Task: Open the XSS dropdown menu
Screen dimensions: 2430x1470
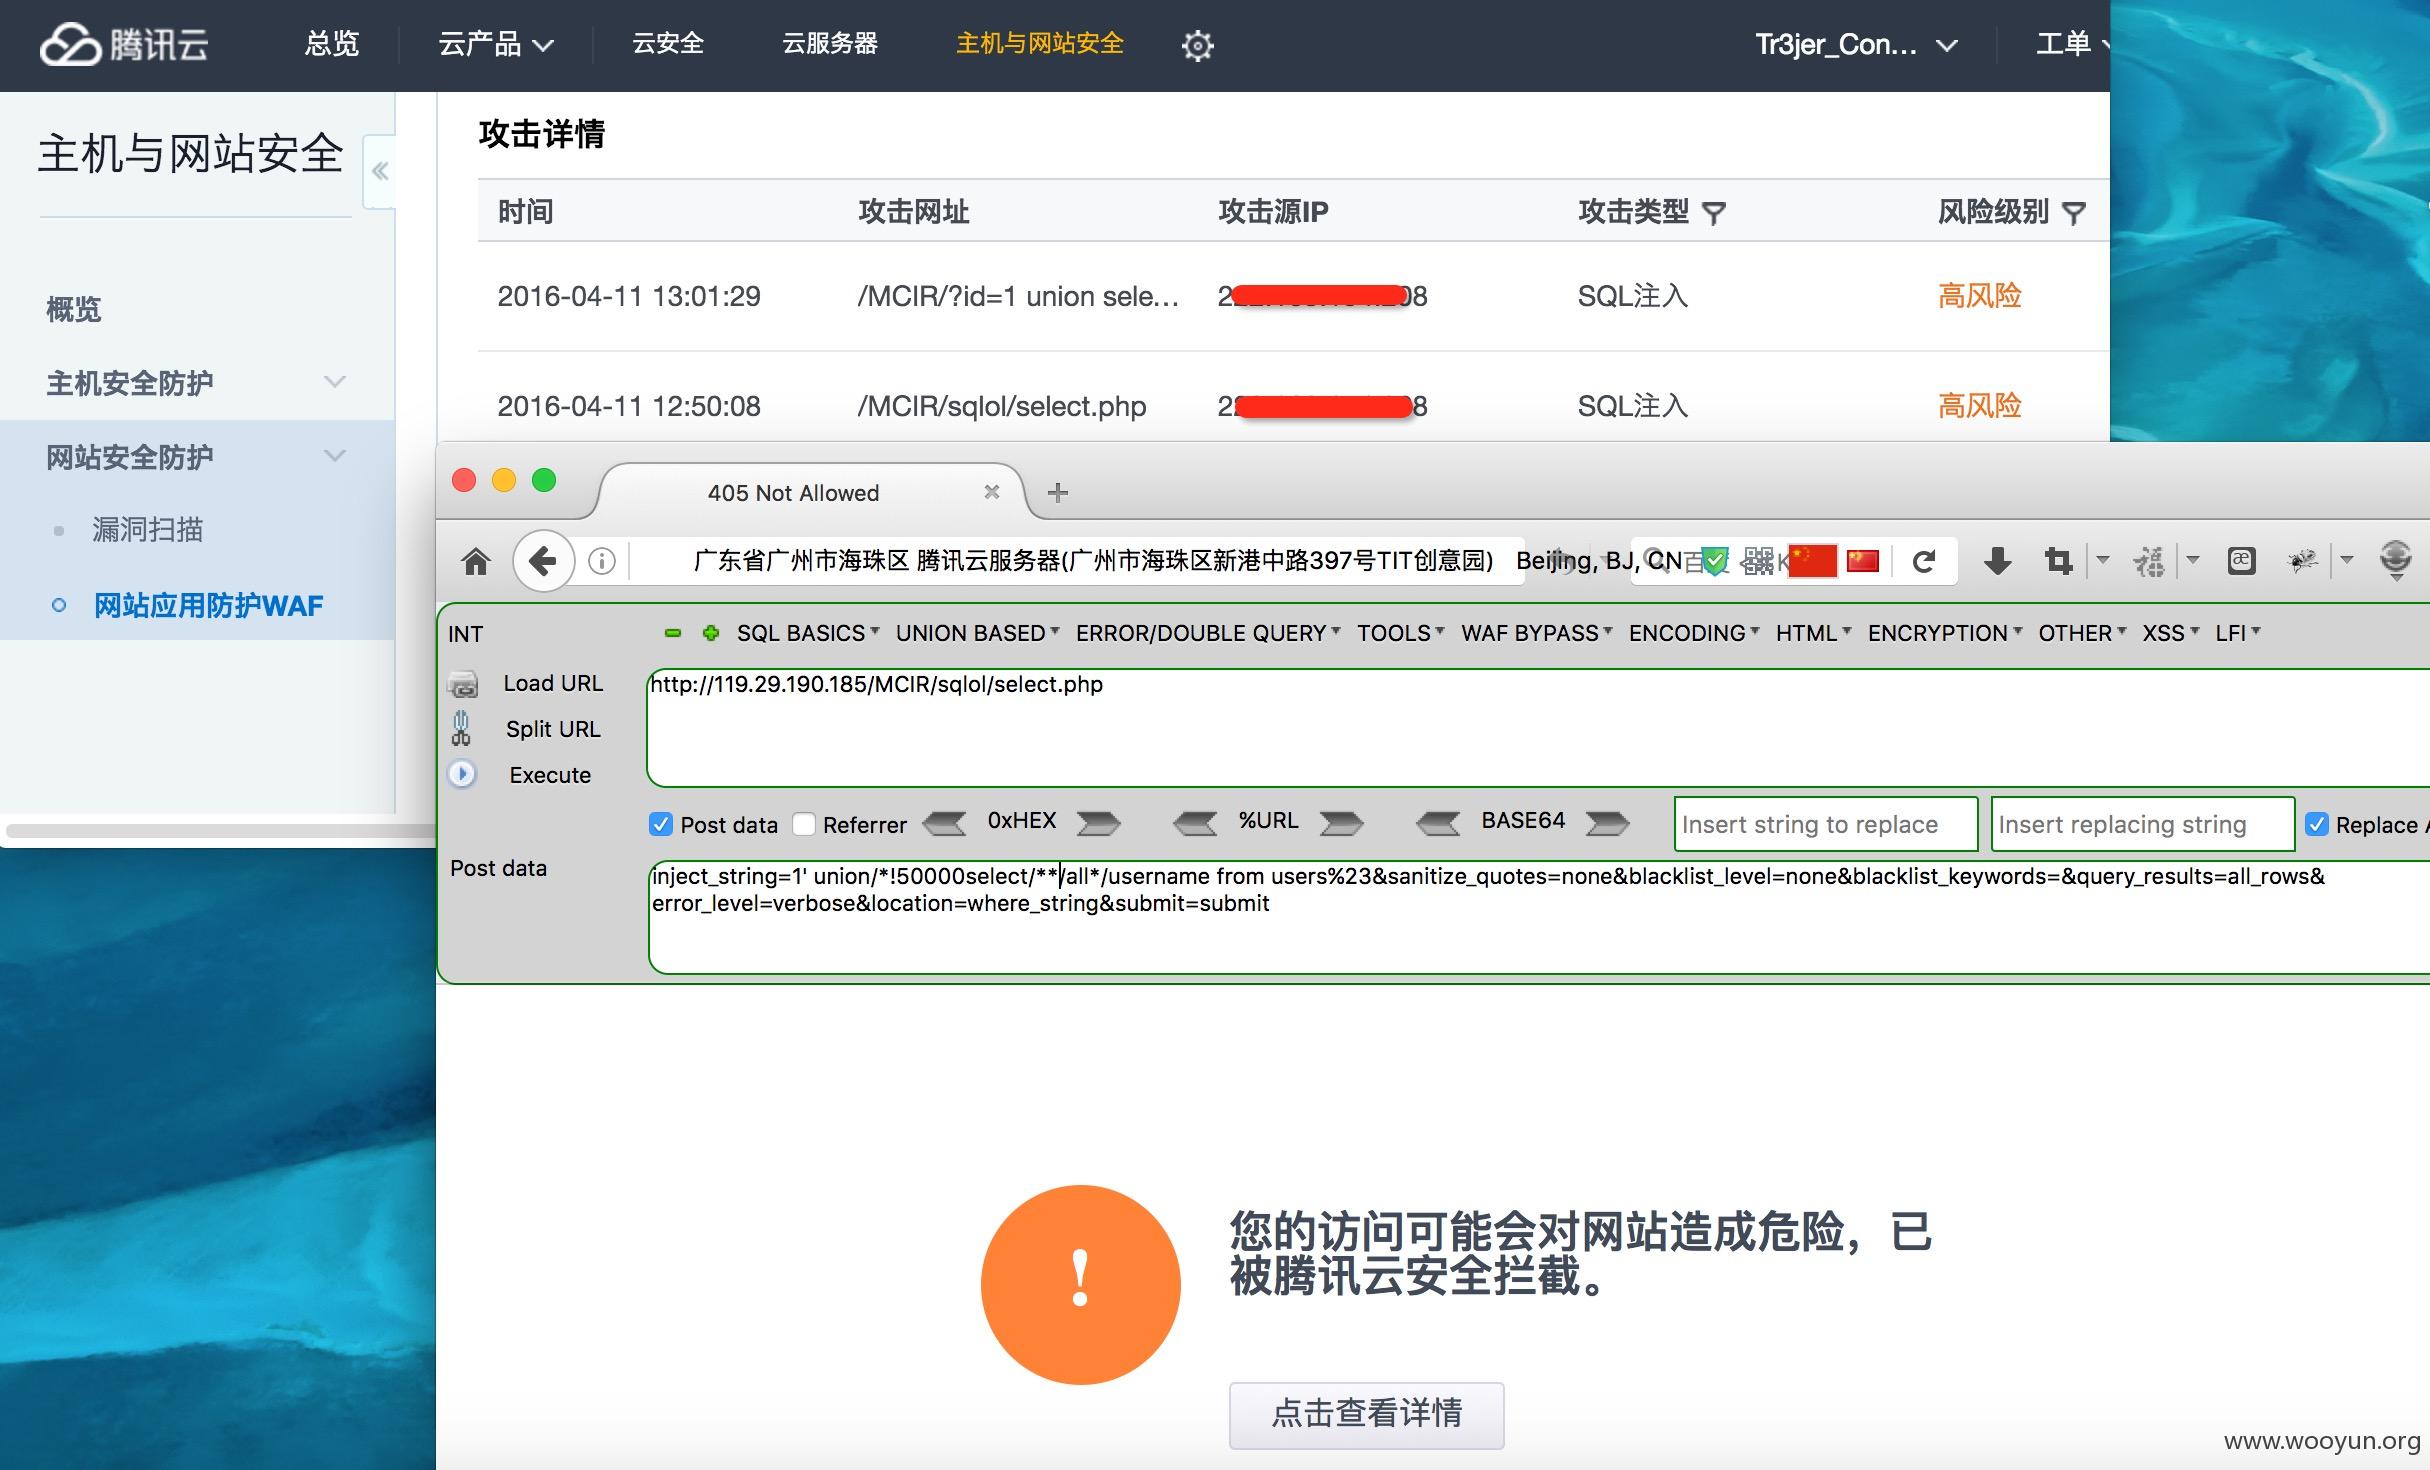Action: point(2170,633)
